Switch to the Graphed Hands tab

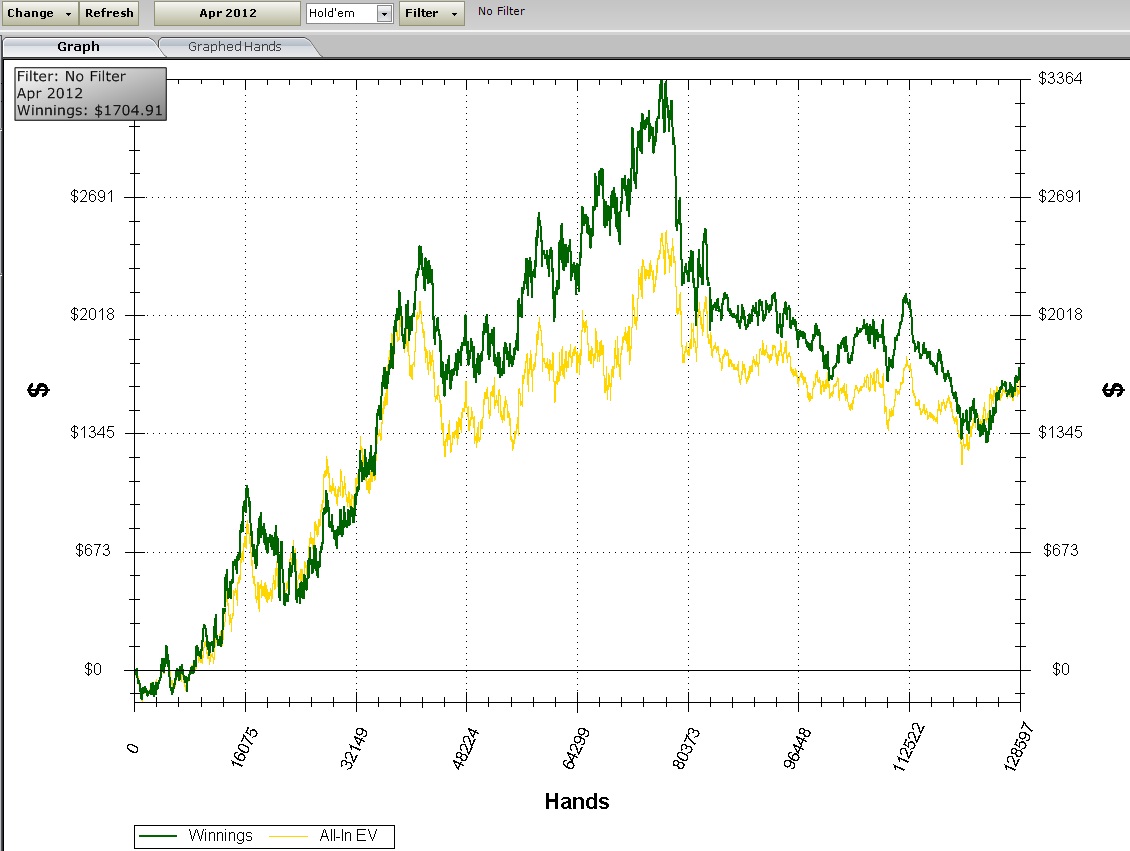234,46
